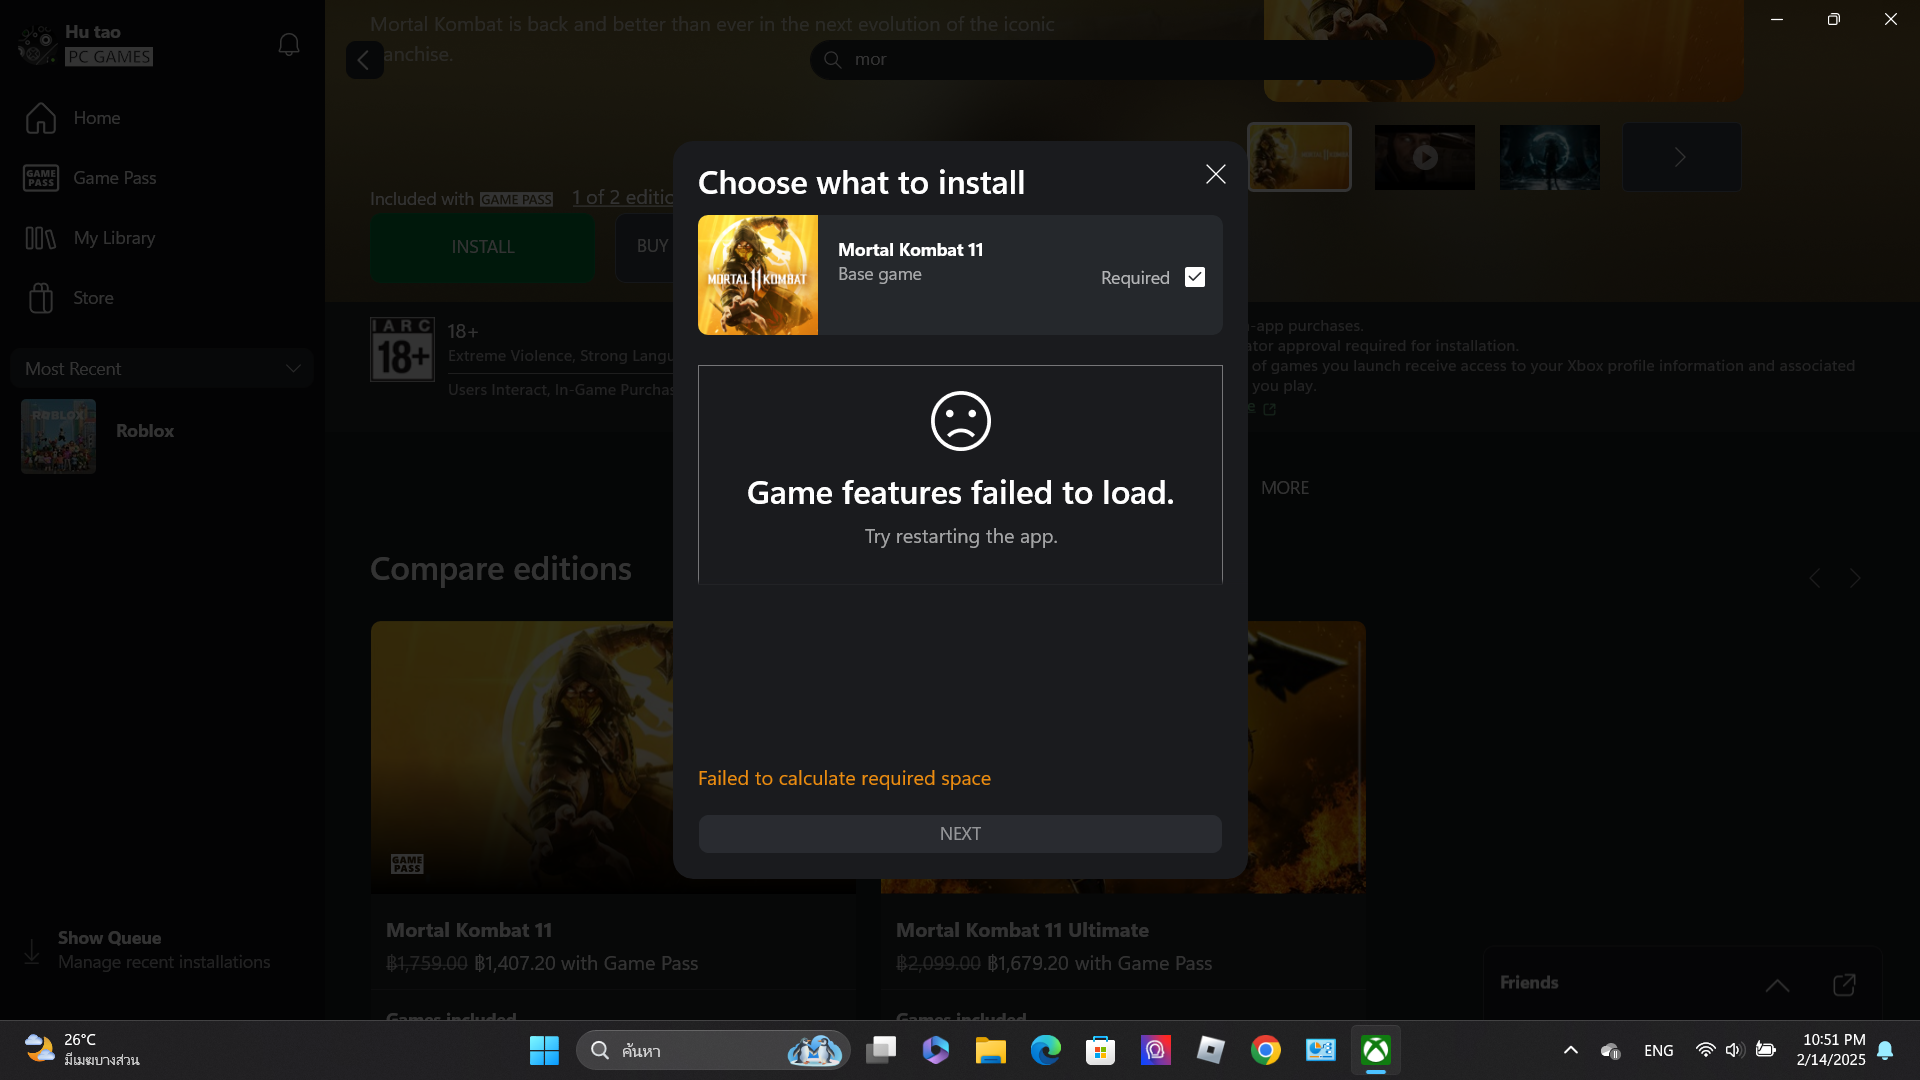Click the NEXT button in install dialog
Screen dimensions: 1920x1080
[960, 834]
